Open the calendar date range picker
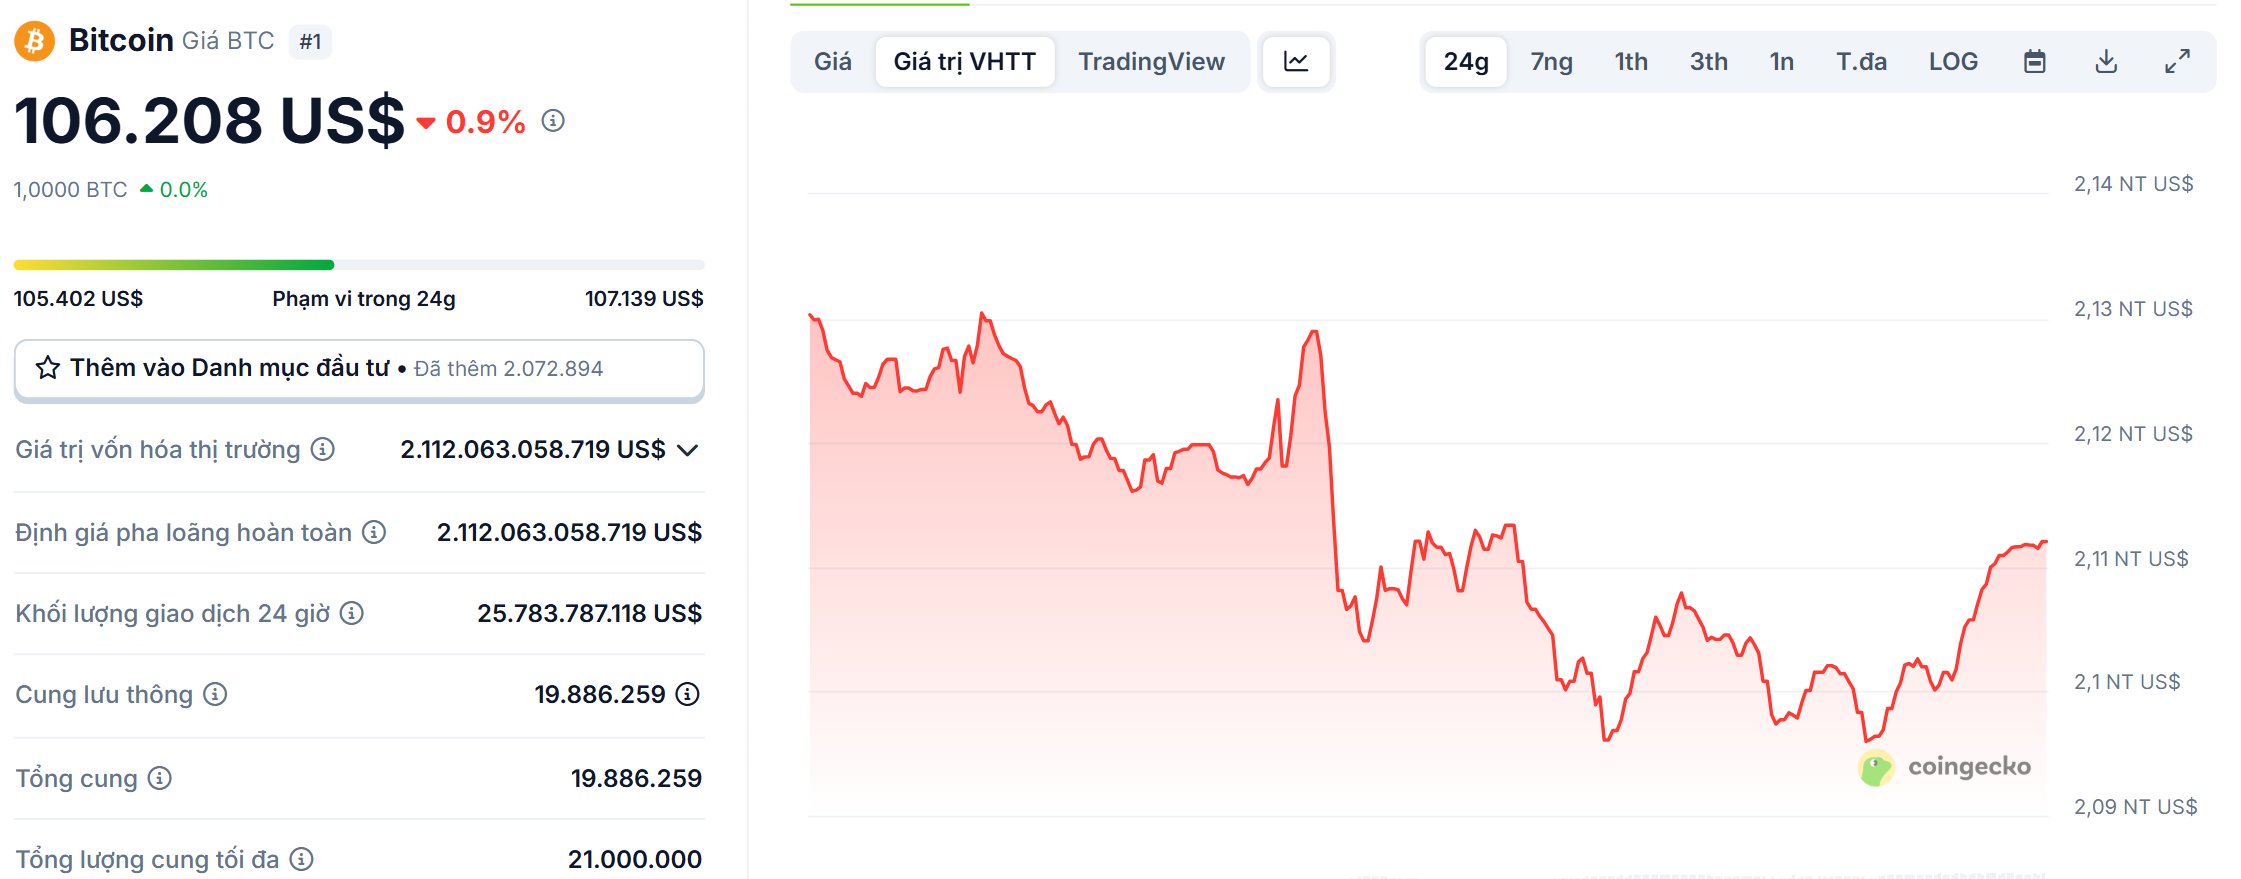 pos(2034,62)
